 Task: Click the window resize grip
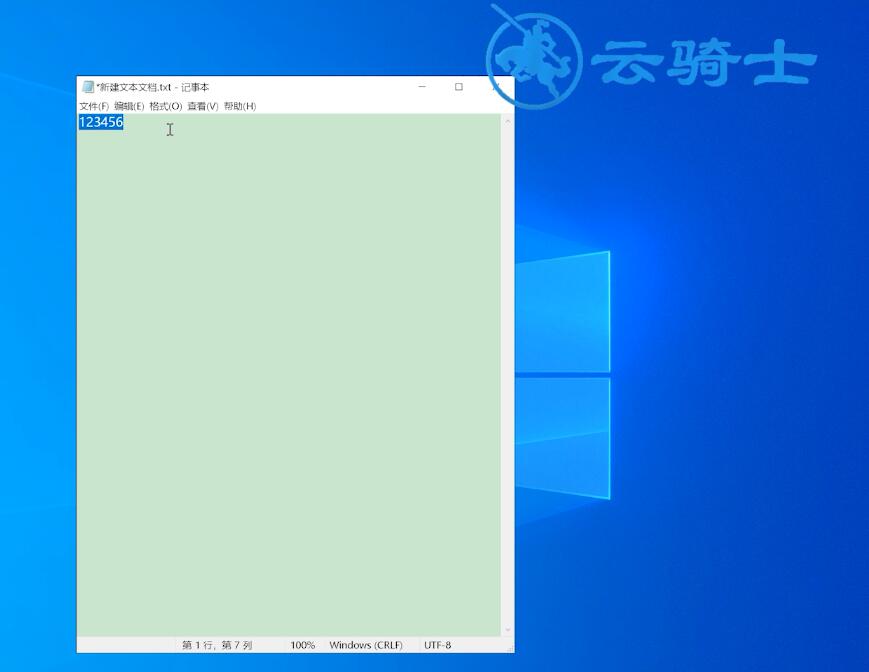[x=510, y=648]
